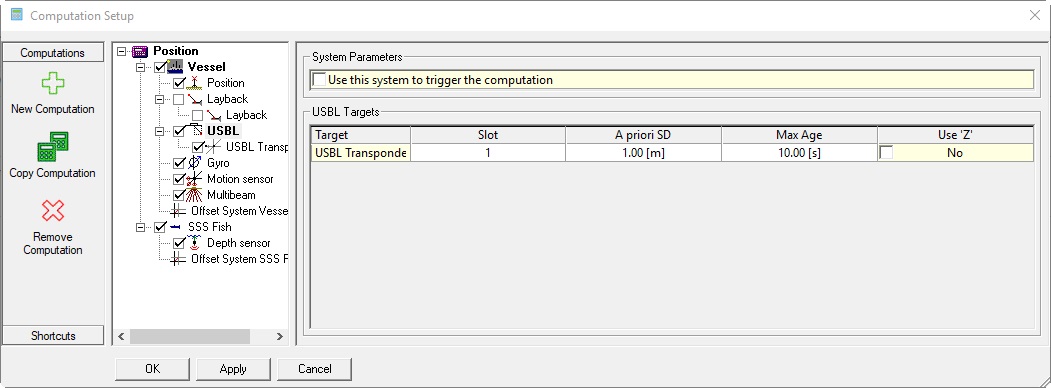Open the Shortcuts tab
Viewport: 1051px width, 388px height.
point(53,336)
